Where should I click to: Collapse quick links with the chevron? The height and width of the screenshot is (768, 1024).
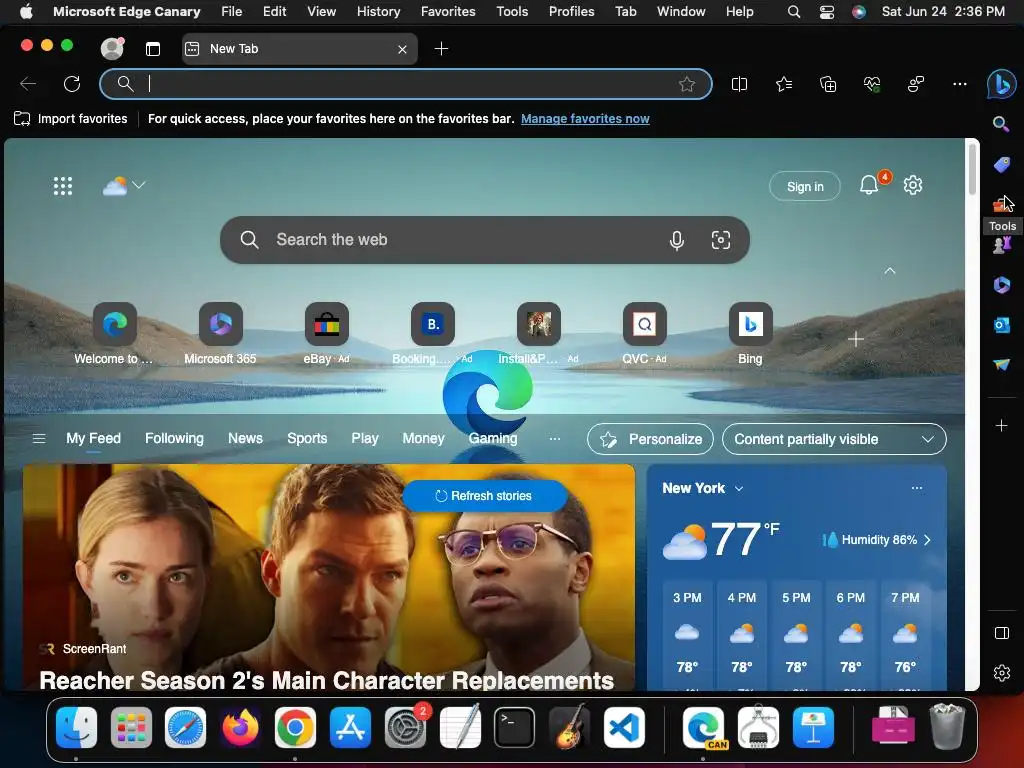[889, 270]
